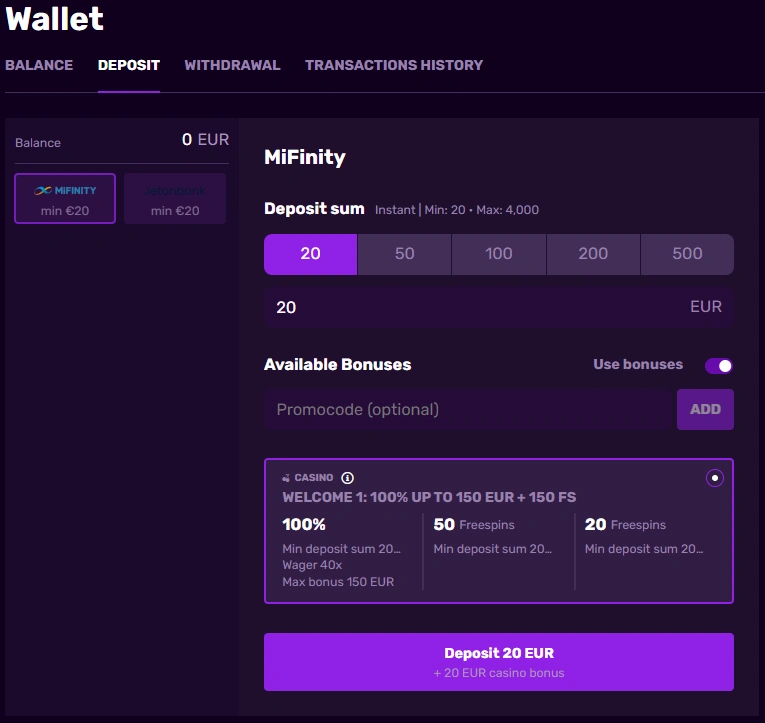Click the Welcome 1 bonus card title
765x723 pixels.
tap(429, 497)
